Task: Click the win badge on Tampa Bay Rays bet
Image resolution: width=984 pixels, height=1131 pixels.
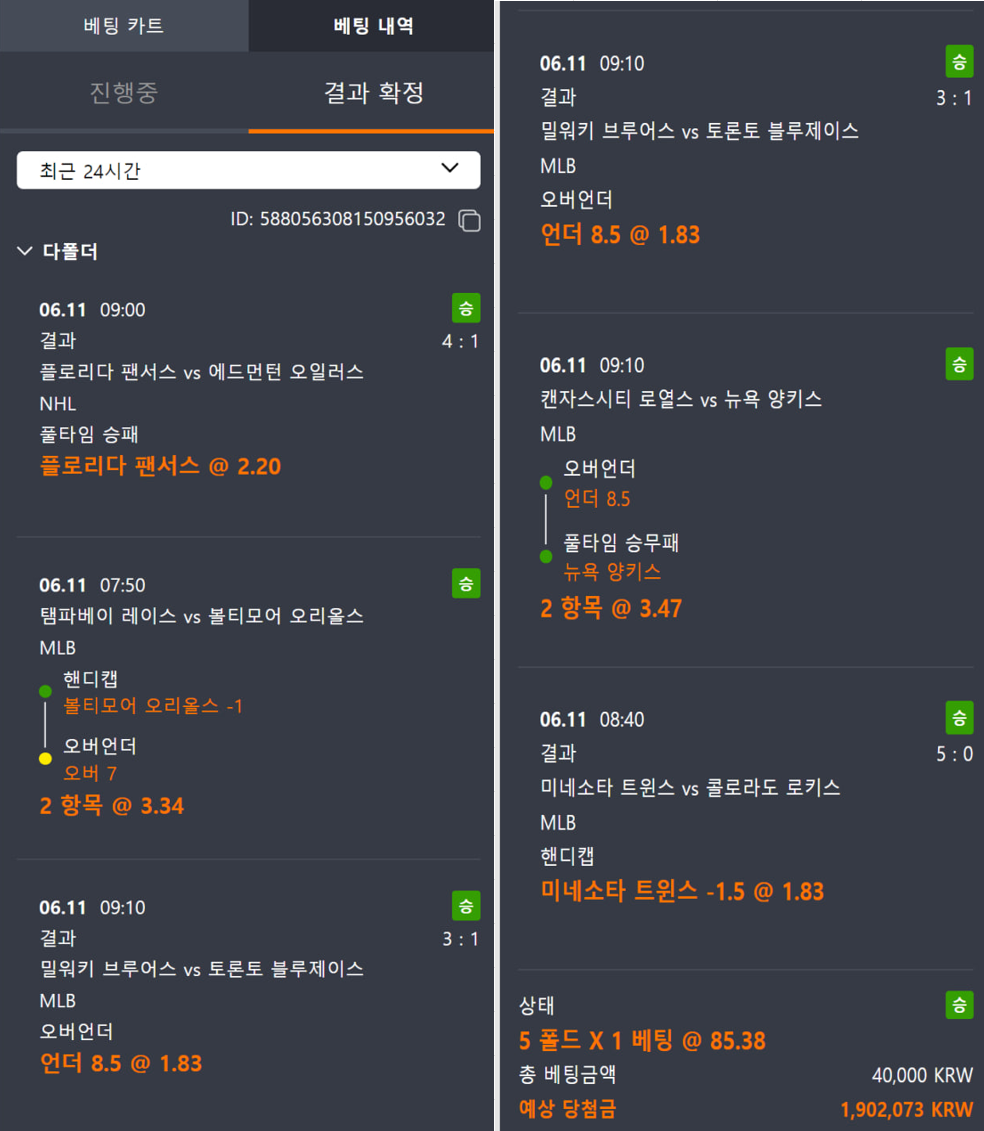Action: [466, 584]
